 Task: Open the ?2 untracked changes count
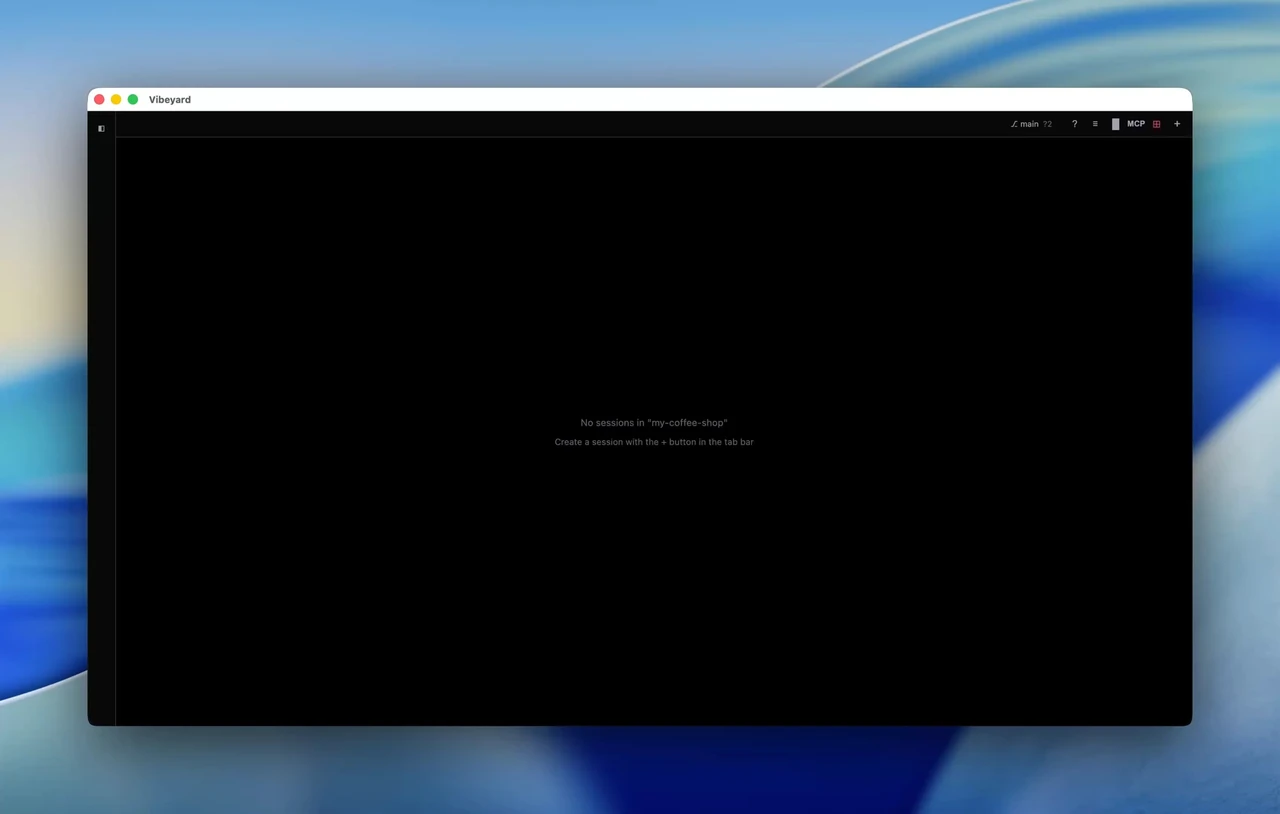pyautogui.click(x=1047, y=124)
